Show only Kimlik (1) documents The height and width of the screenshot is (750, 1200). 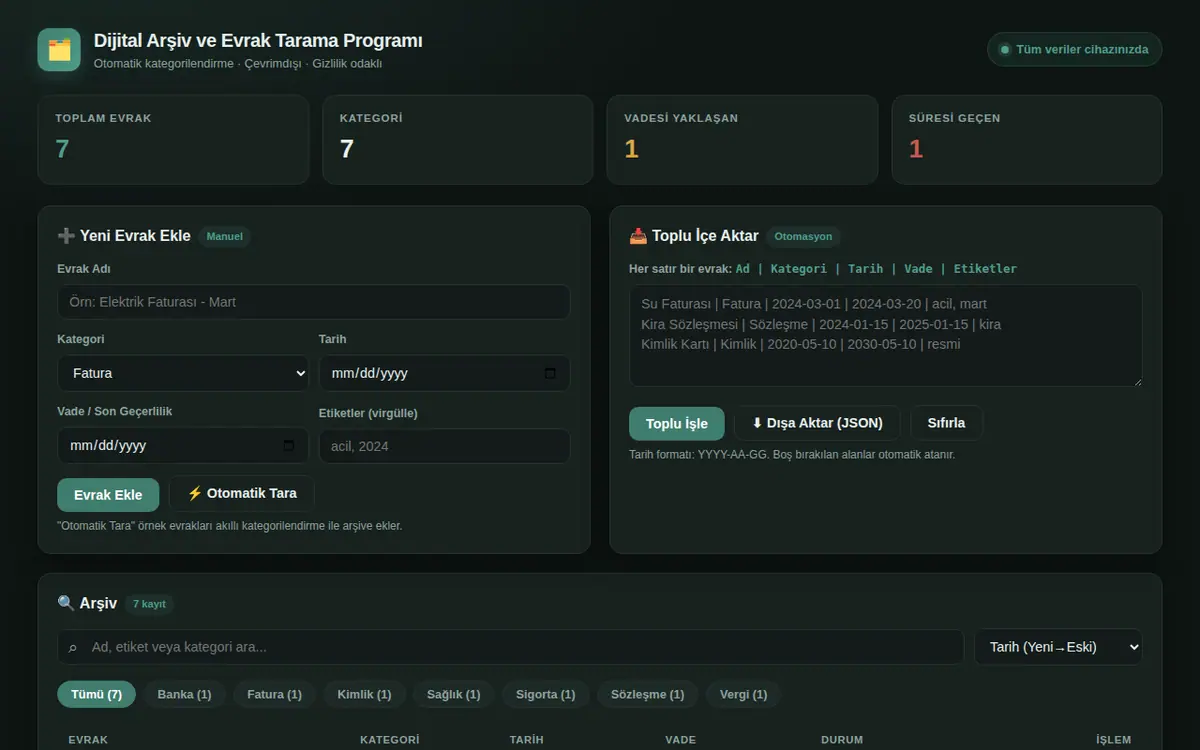tap(364, 694)
